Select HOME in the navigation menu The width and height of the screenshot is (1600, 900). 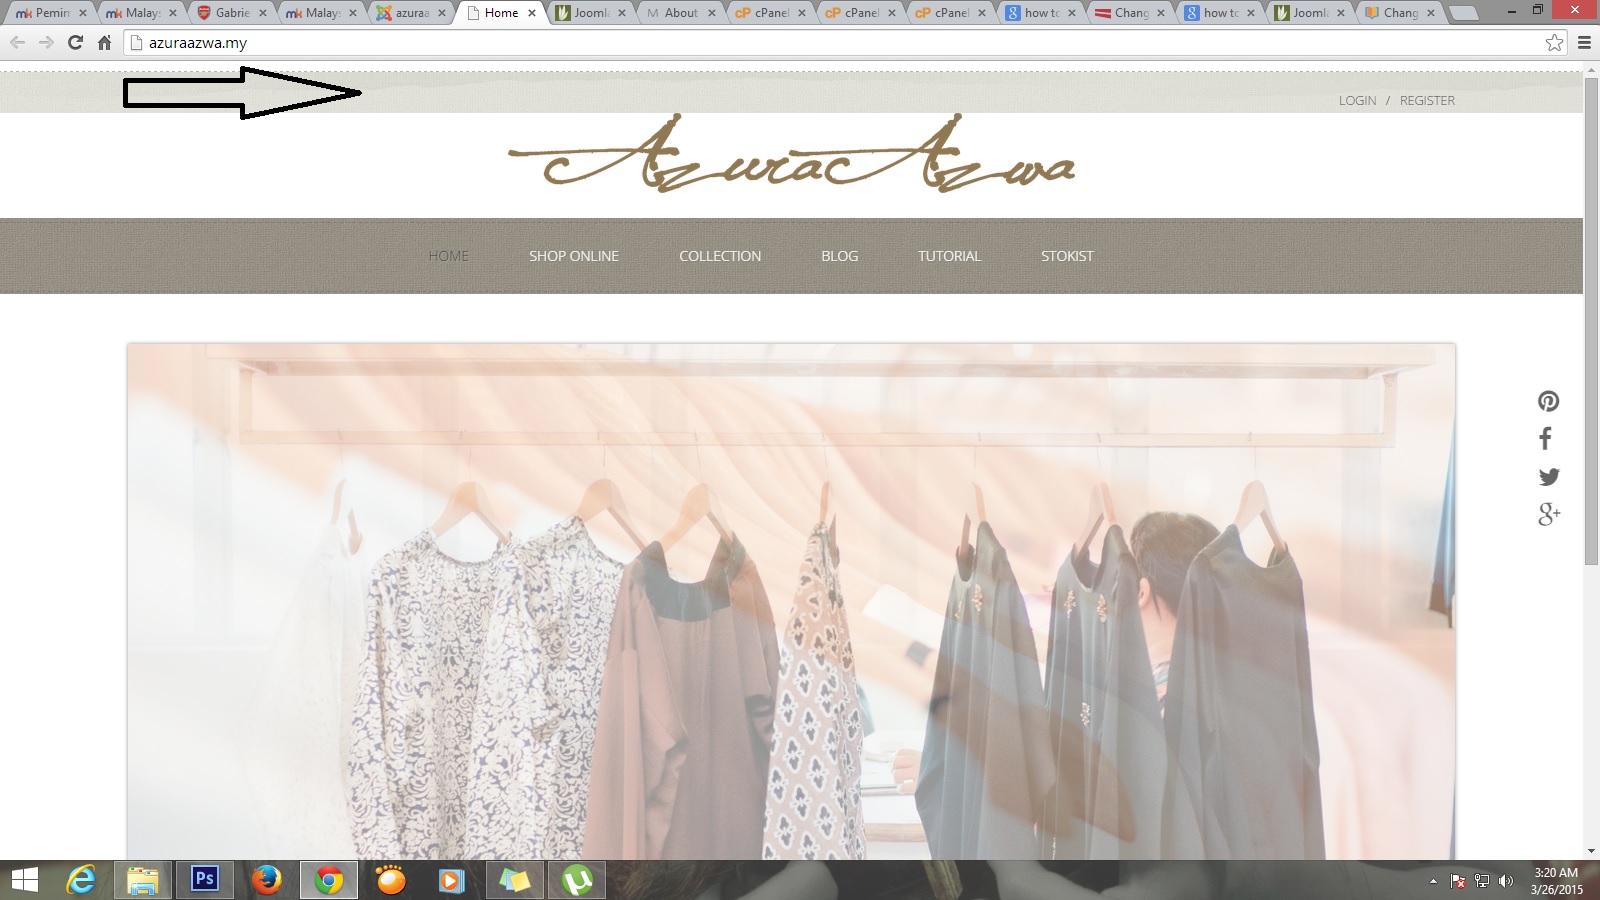click(x=448, y=256)
